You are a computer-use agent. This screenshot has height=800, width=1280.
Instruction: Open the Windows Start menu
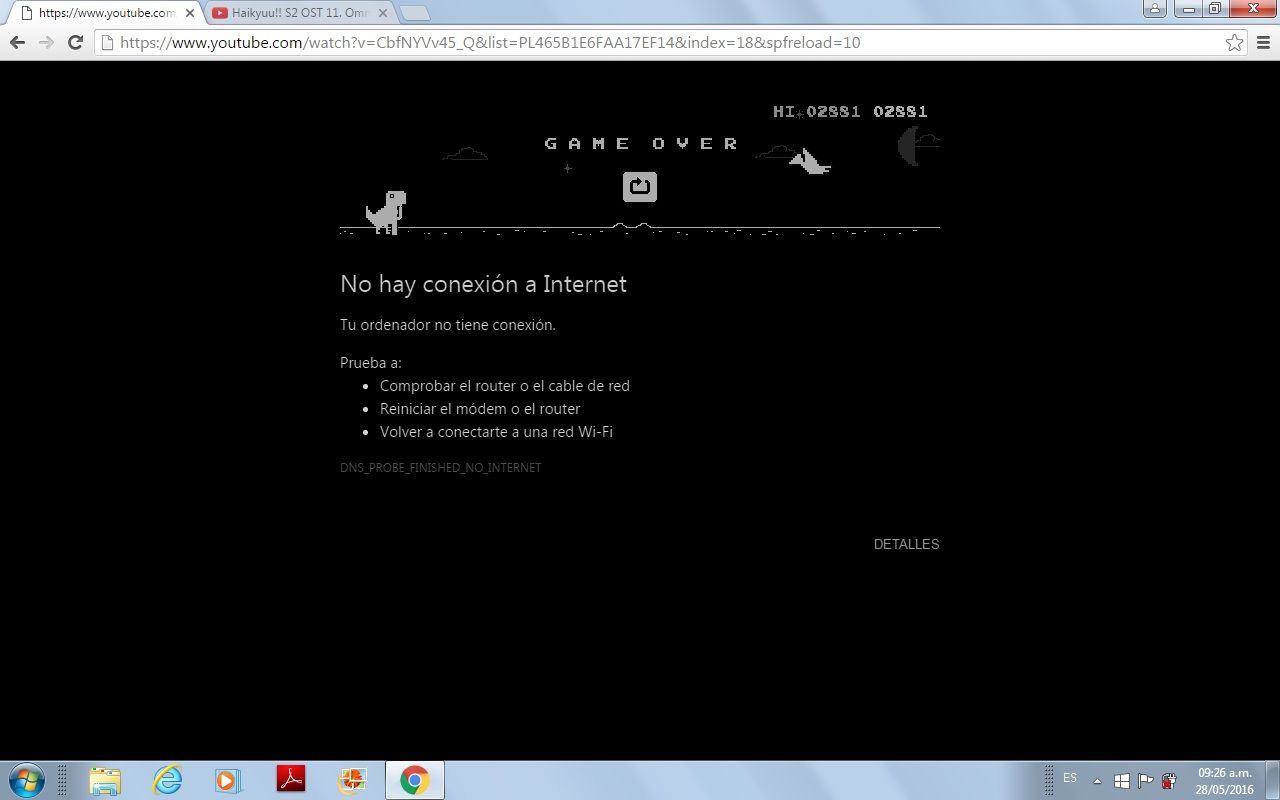click(x=26, y=780)
